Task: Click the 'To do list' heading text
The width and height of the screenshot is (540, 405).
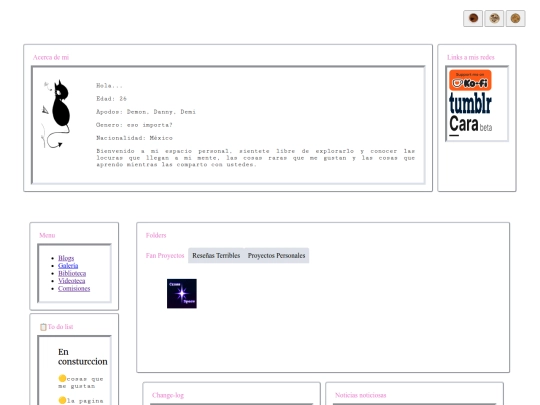Action: 60,327
